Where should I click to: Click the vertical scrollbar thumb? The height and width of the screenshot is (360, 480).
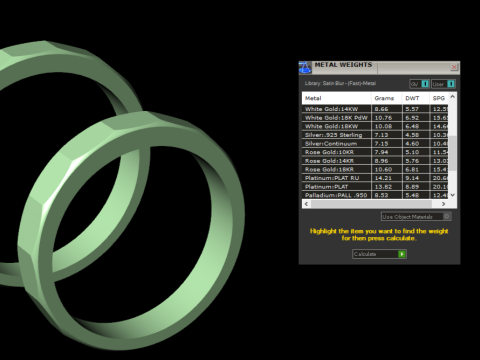(452, 153)
